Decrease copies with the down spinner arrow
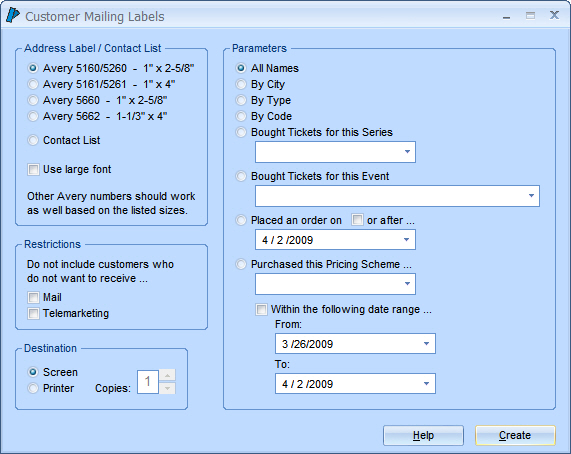 pyautogui.click(x=168, y=388)
